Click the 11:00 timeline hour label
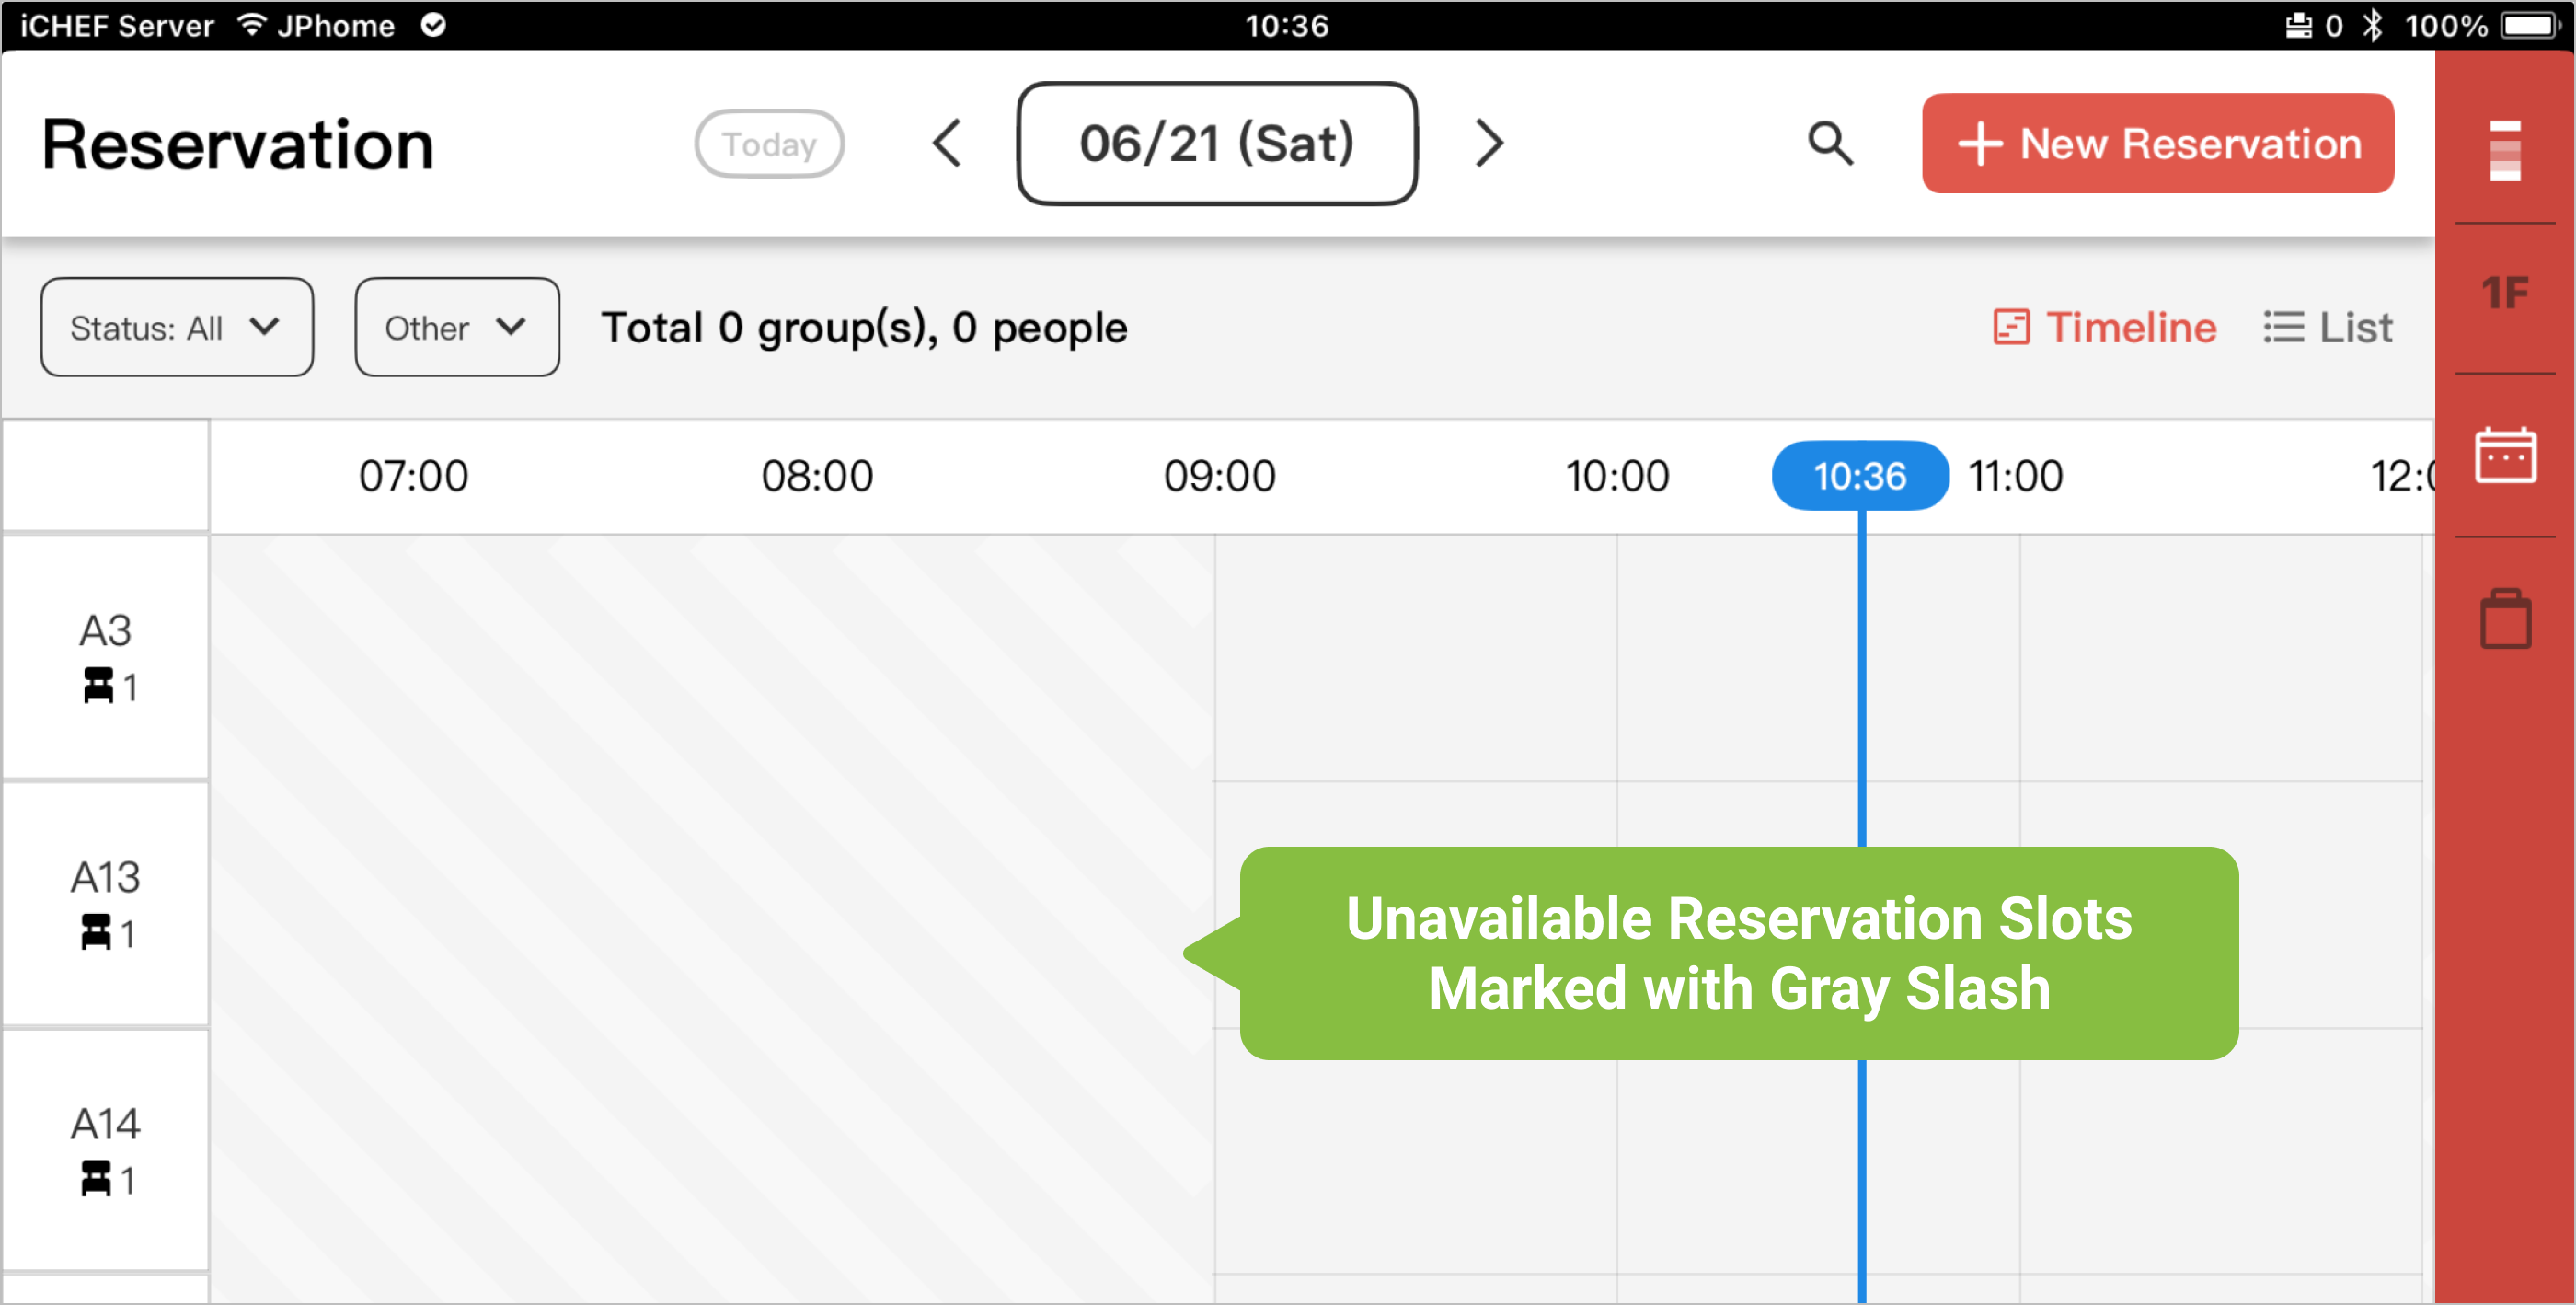 coord(2016,476)
